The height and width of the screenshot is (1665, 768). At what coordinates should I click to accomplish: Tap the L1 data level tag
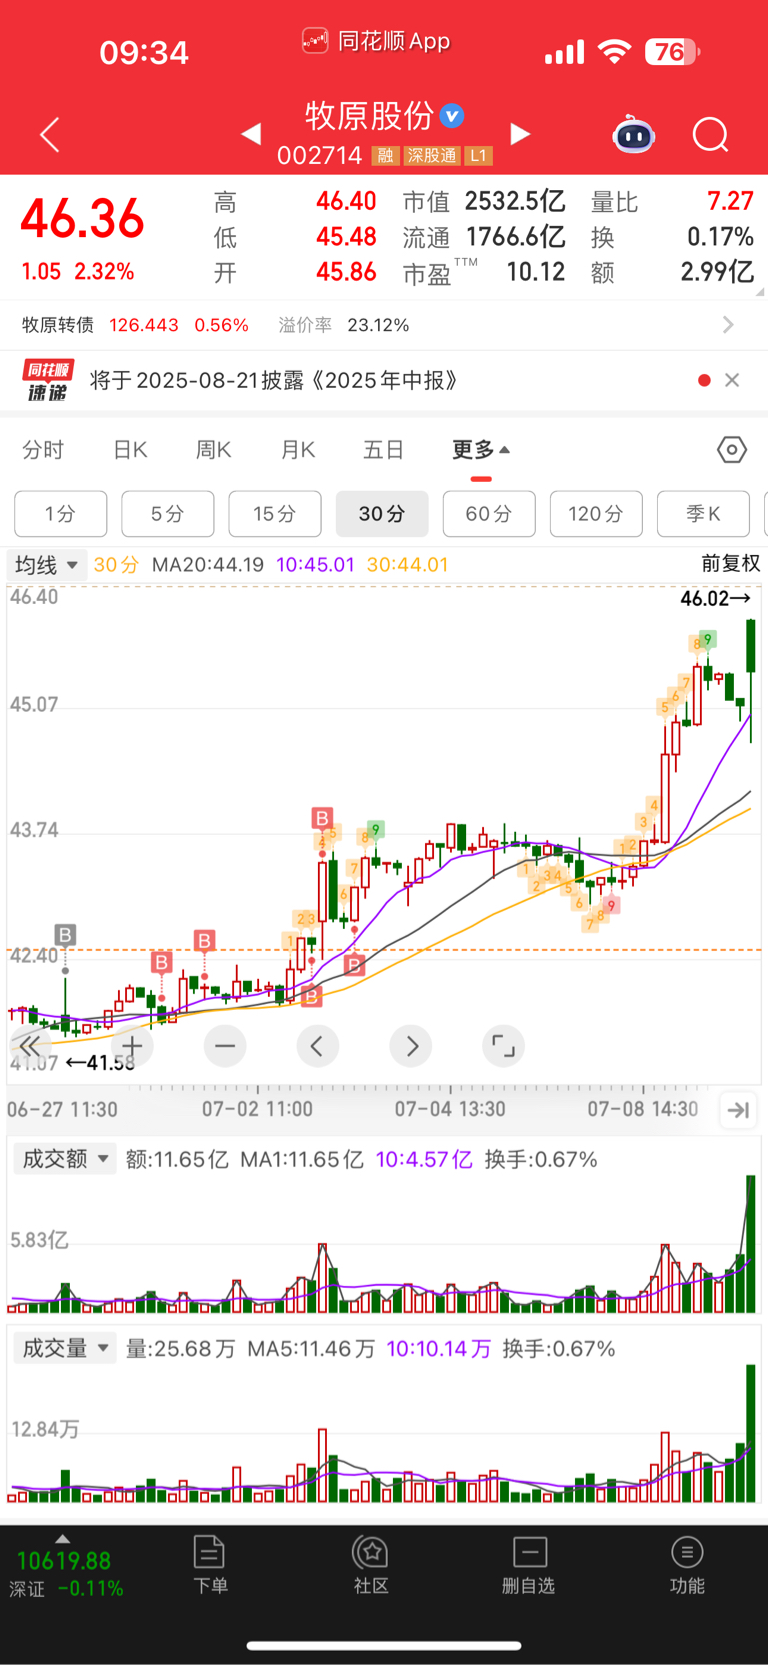click(479, 156)
